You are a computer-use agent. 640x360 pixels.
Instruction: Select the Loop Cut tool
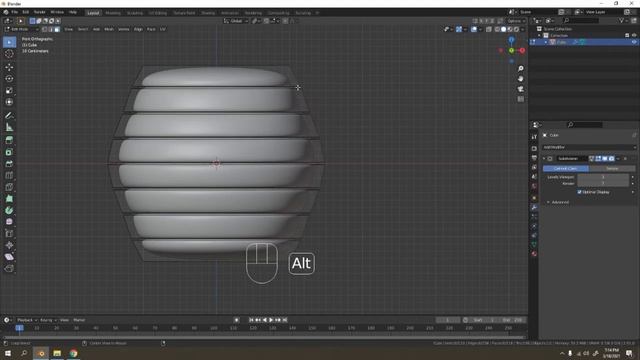9,175
